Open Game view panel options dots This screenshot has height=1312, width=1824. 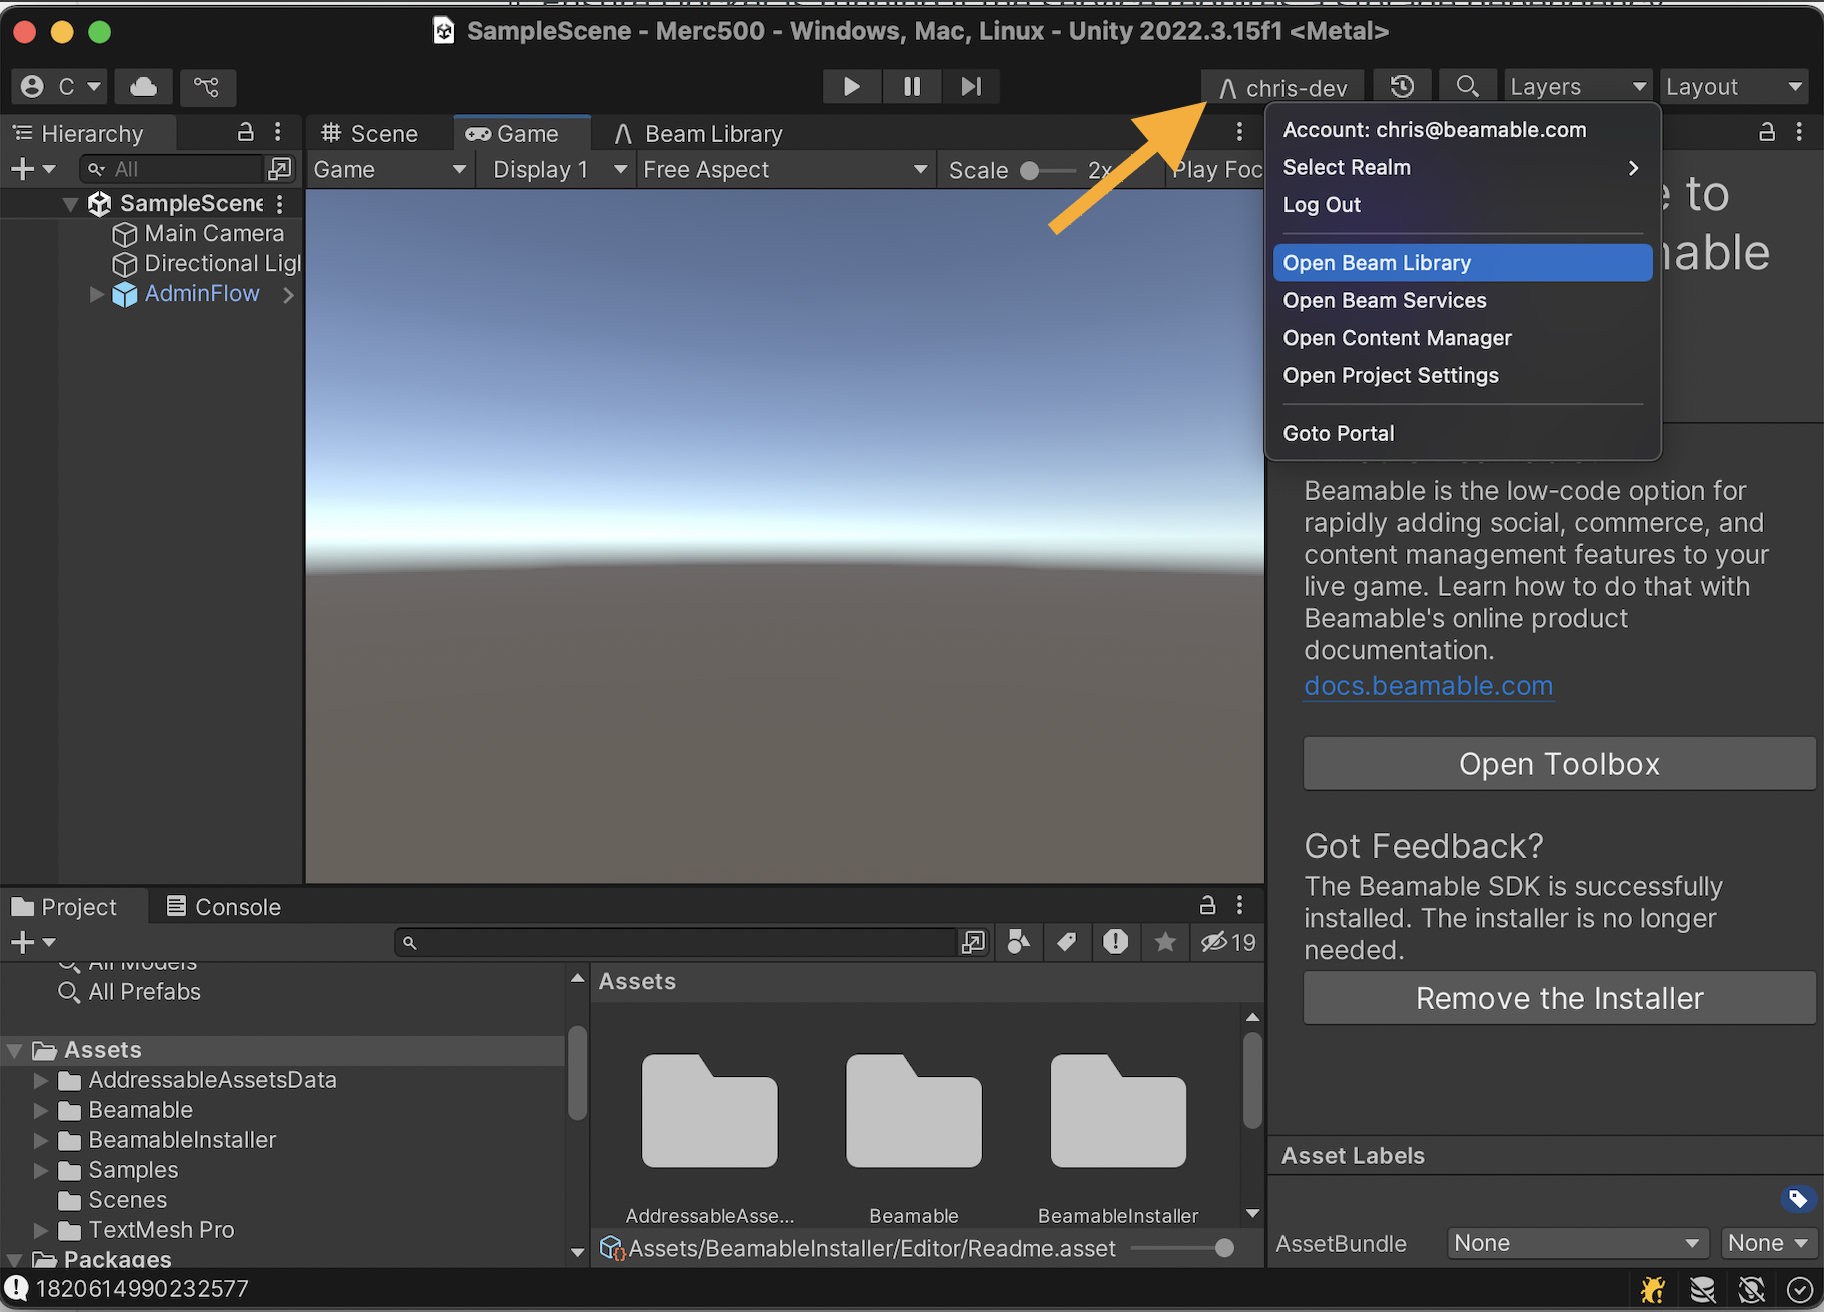(1239, 132)
